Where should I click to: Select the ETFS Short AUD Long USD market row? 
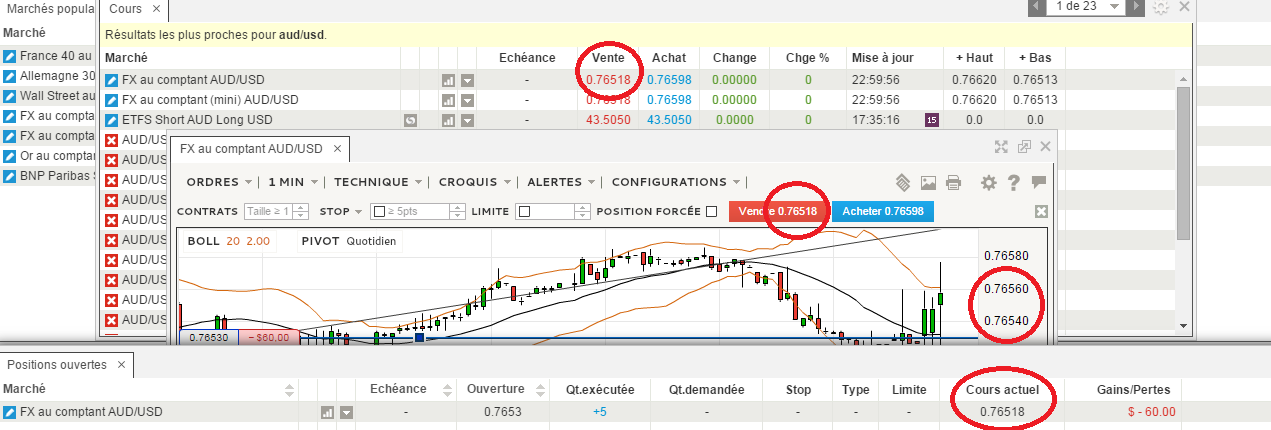[640, 120]
